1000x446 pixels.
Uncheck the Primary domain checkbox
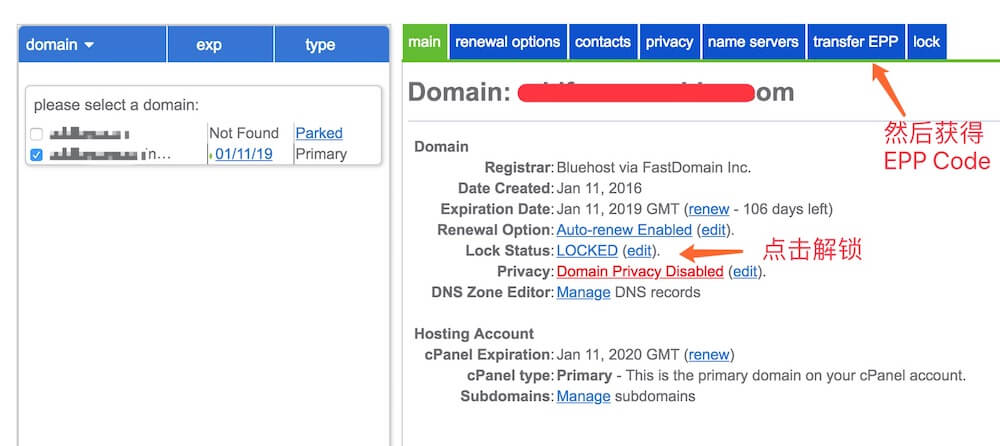click(37, 155)
